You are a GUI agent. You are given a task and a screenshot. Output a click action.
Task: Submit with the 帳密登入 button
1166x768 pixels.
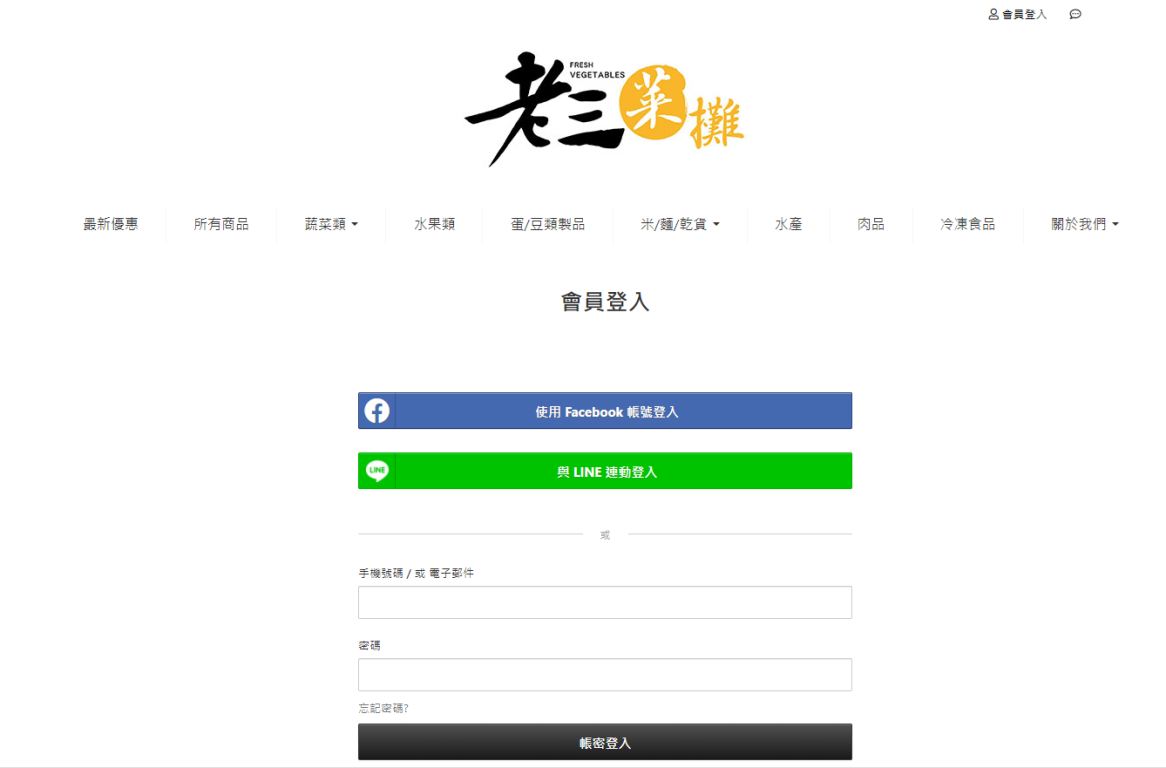(605, 741)
